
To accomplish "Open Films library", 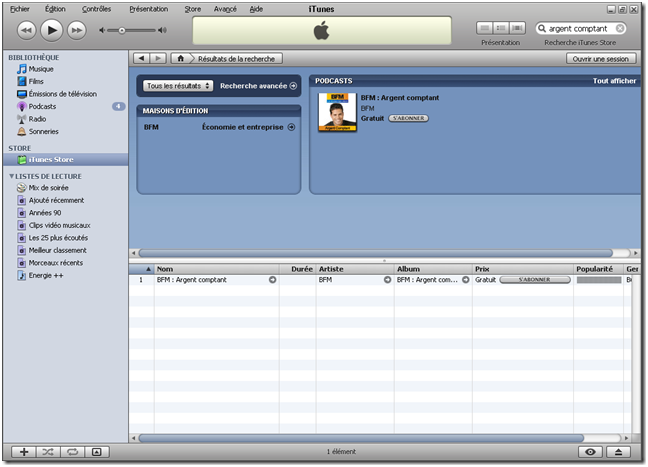I will pos(36,81).
